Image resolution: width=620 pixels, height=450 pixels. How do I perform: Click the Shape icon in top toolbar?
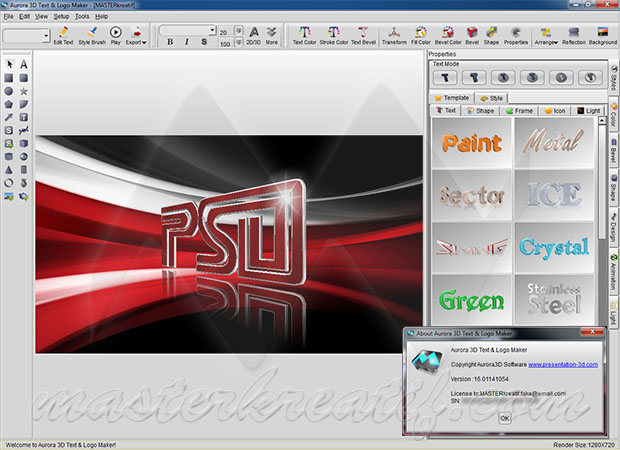click(x=491, y=36)
